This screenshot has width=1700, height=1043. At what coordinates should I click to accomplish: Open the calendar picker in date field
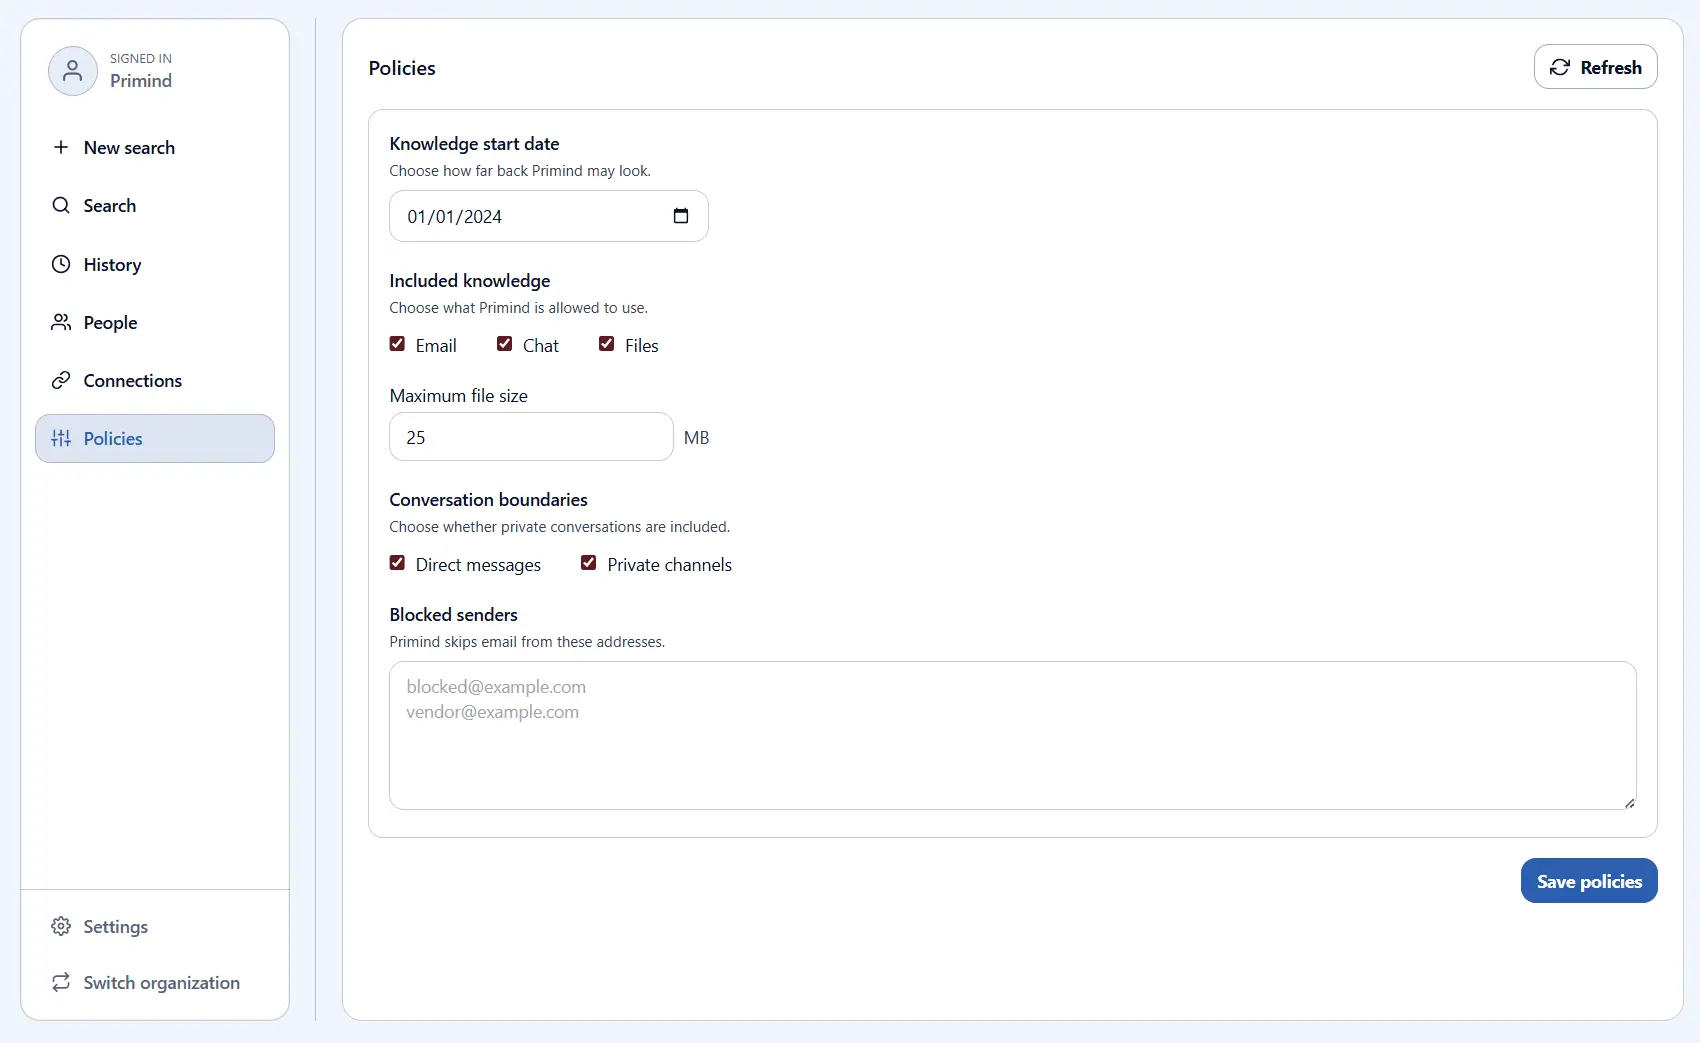pyautogui.click(x=681, y=216)
